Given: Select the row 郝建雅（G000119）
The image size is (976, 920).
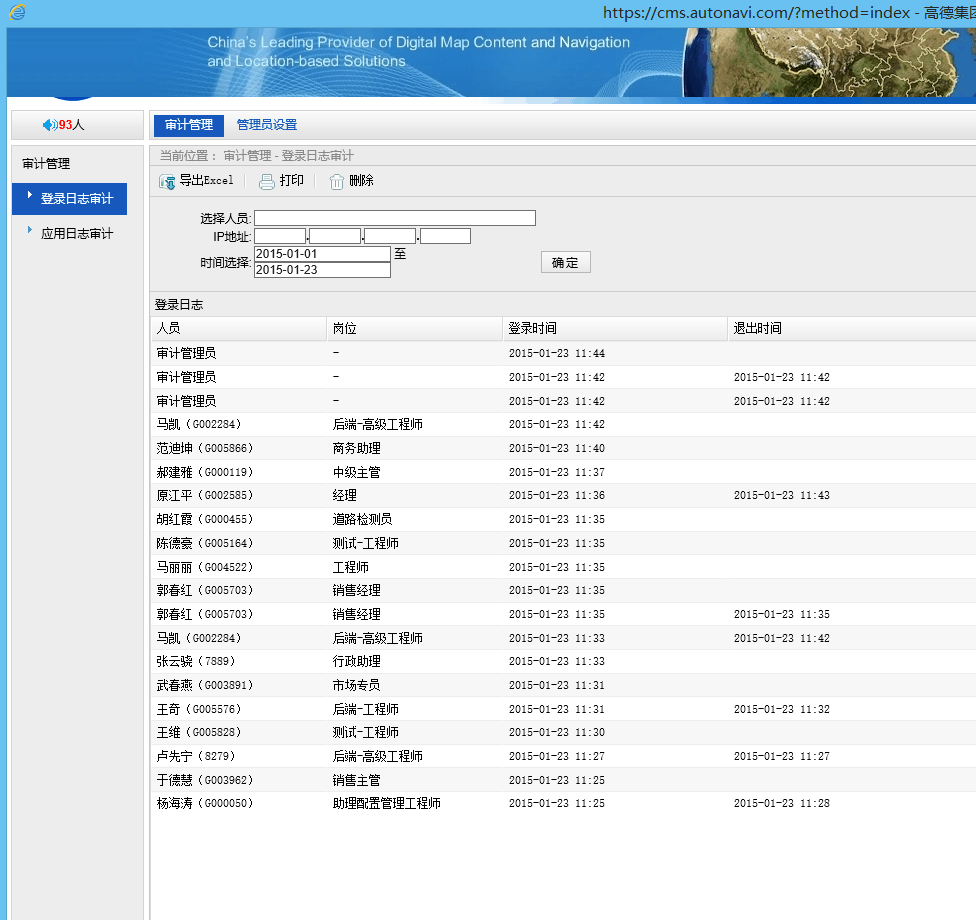Looking at the screenshot, I should [x=563, y=472].
